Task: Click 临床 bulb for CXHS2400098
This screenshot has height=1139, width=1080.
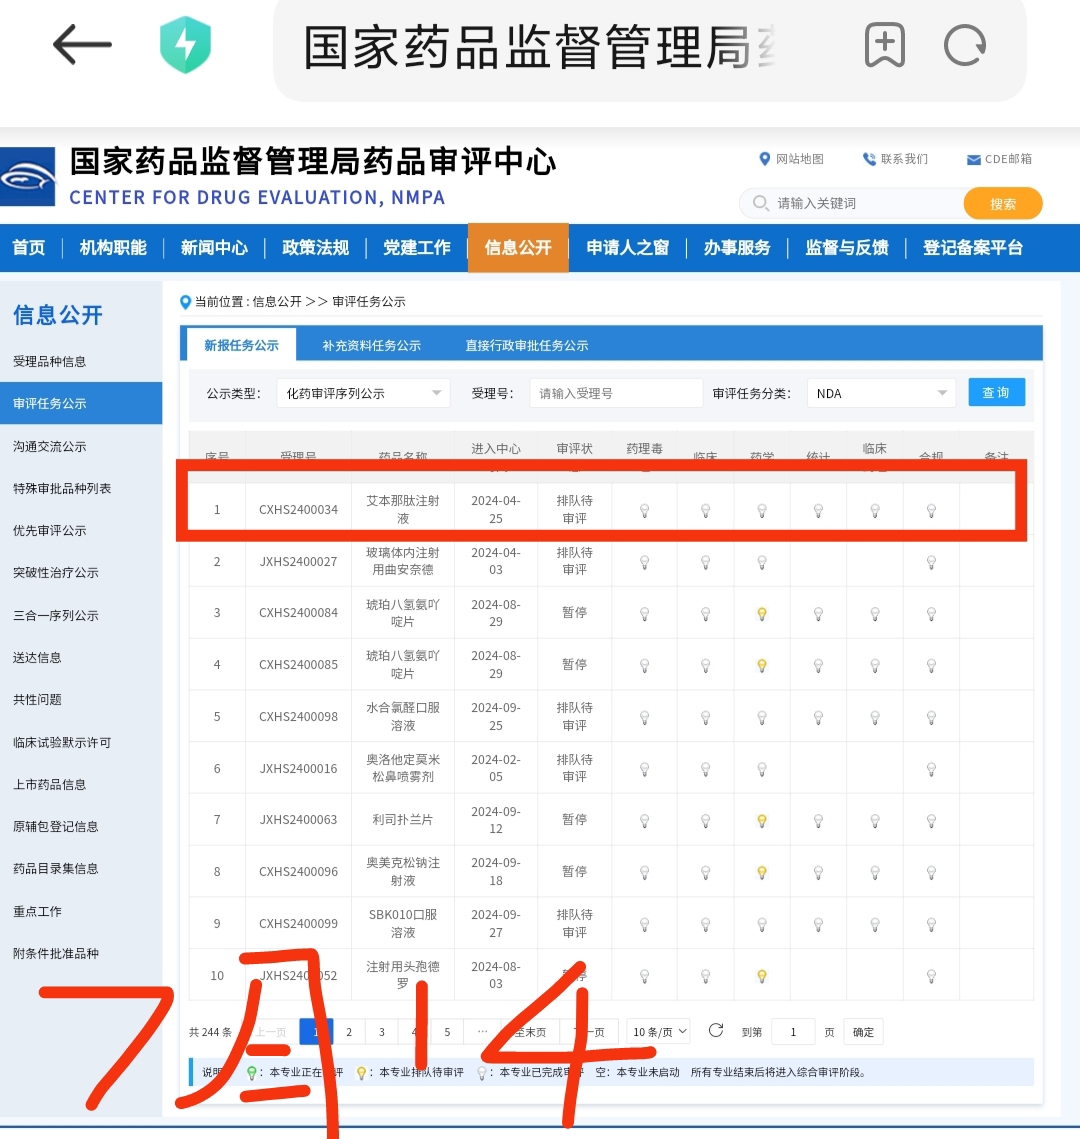Action: click(x=705, y=718)
